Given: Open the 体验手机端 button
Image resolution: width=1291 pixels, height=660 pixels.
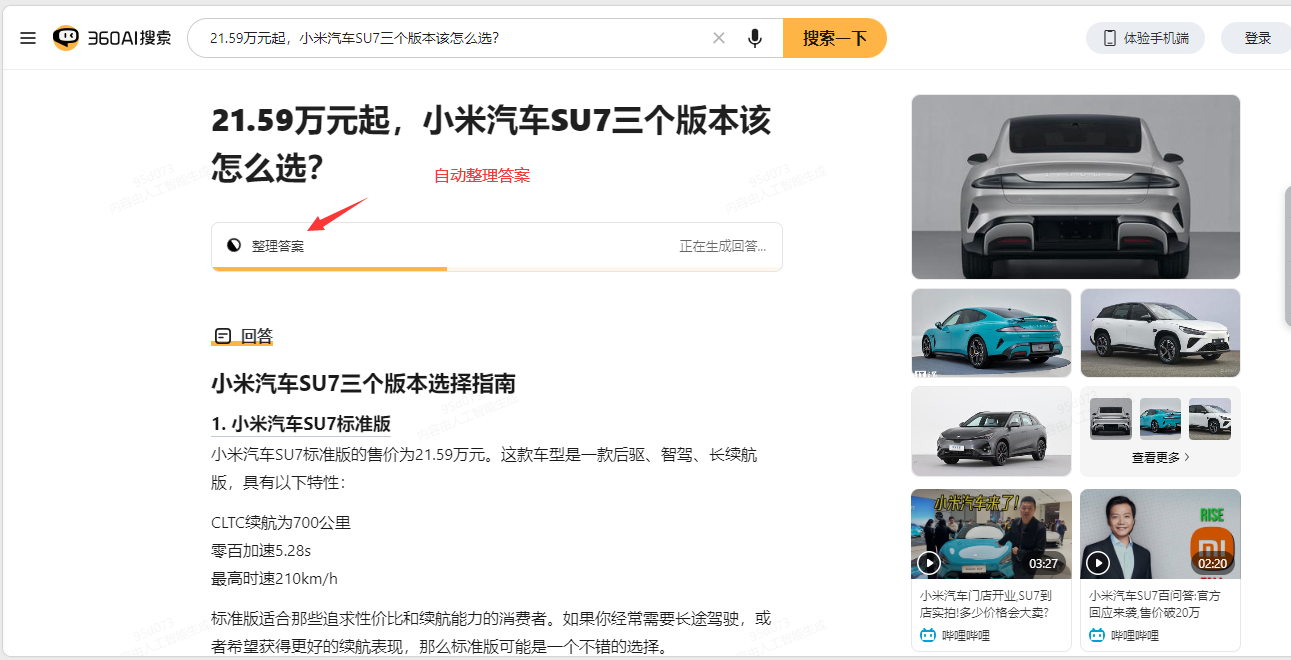Looking at the screenshot, I should point(1145,38).
